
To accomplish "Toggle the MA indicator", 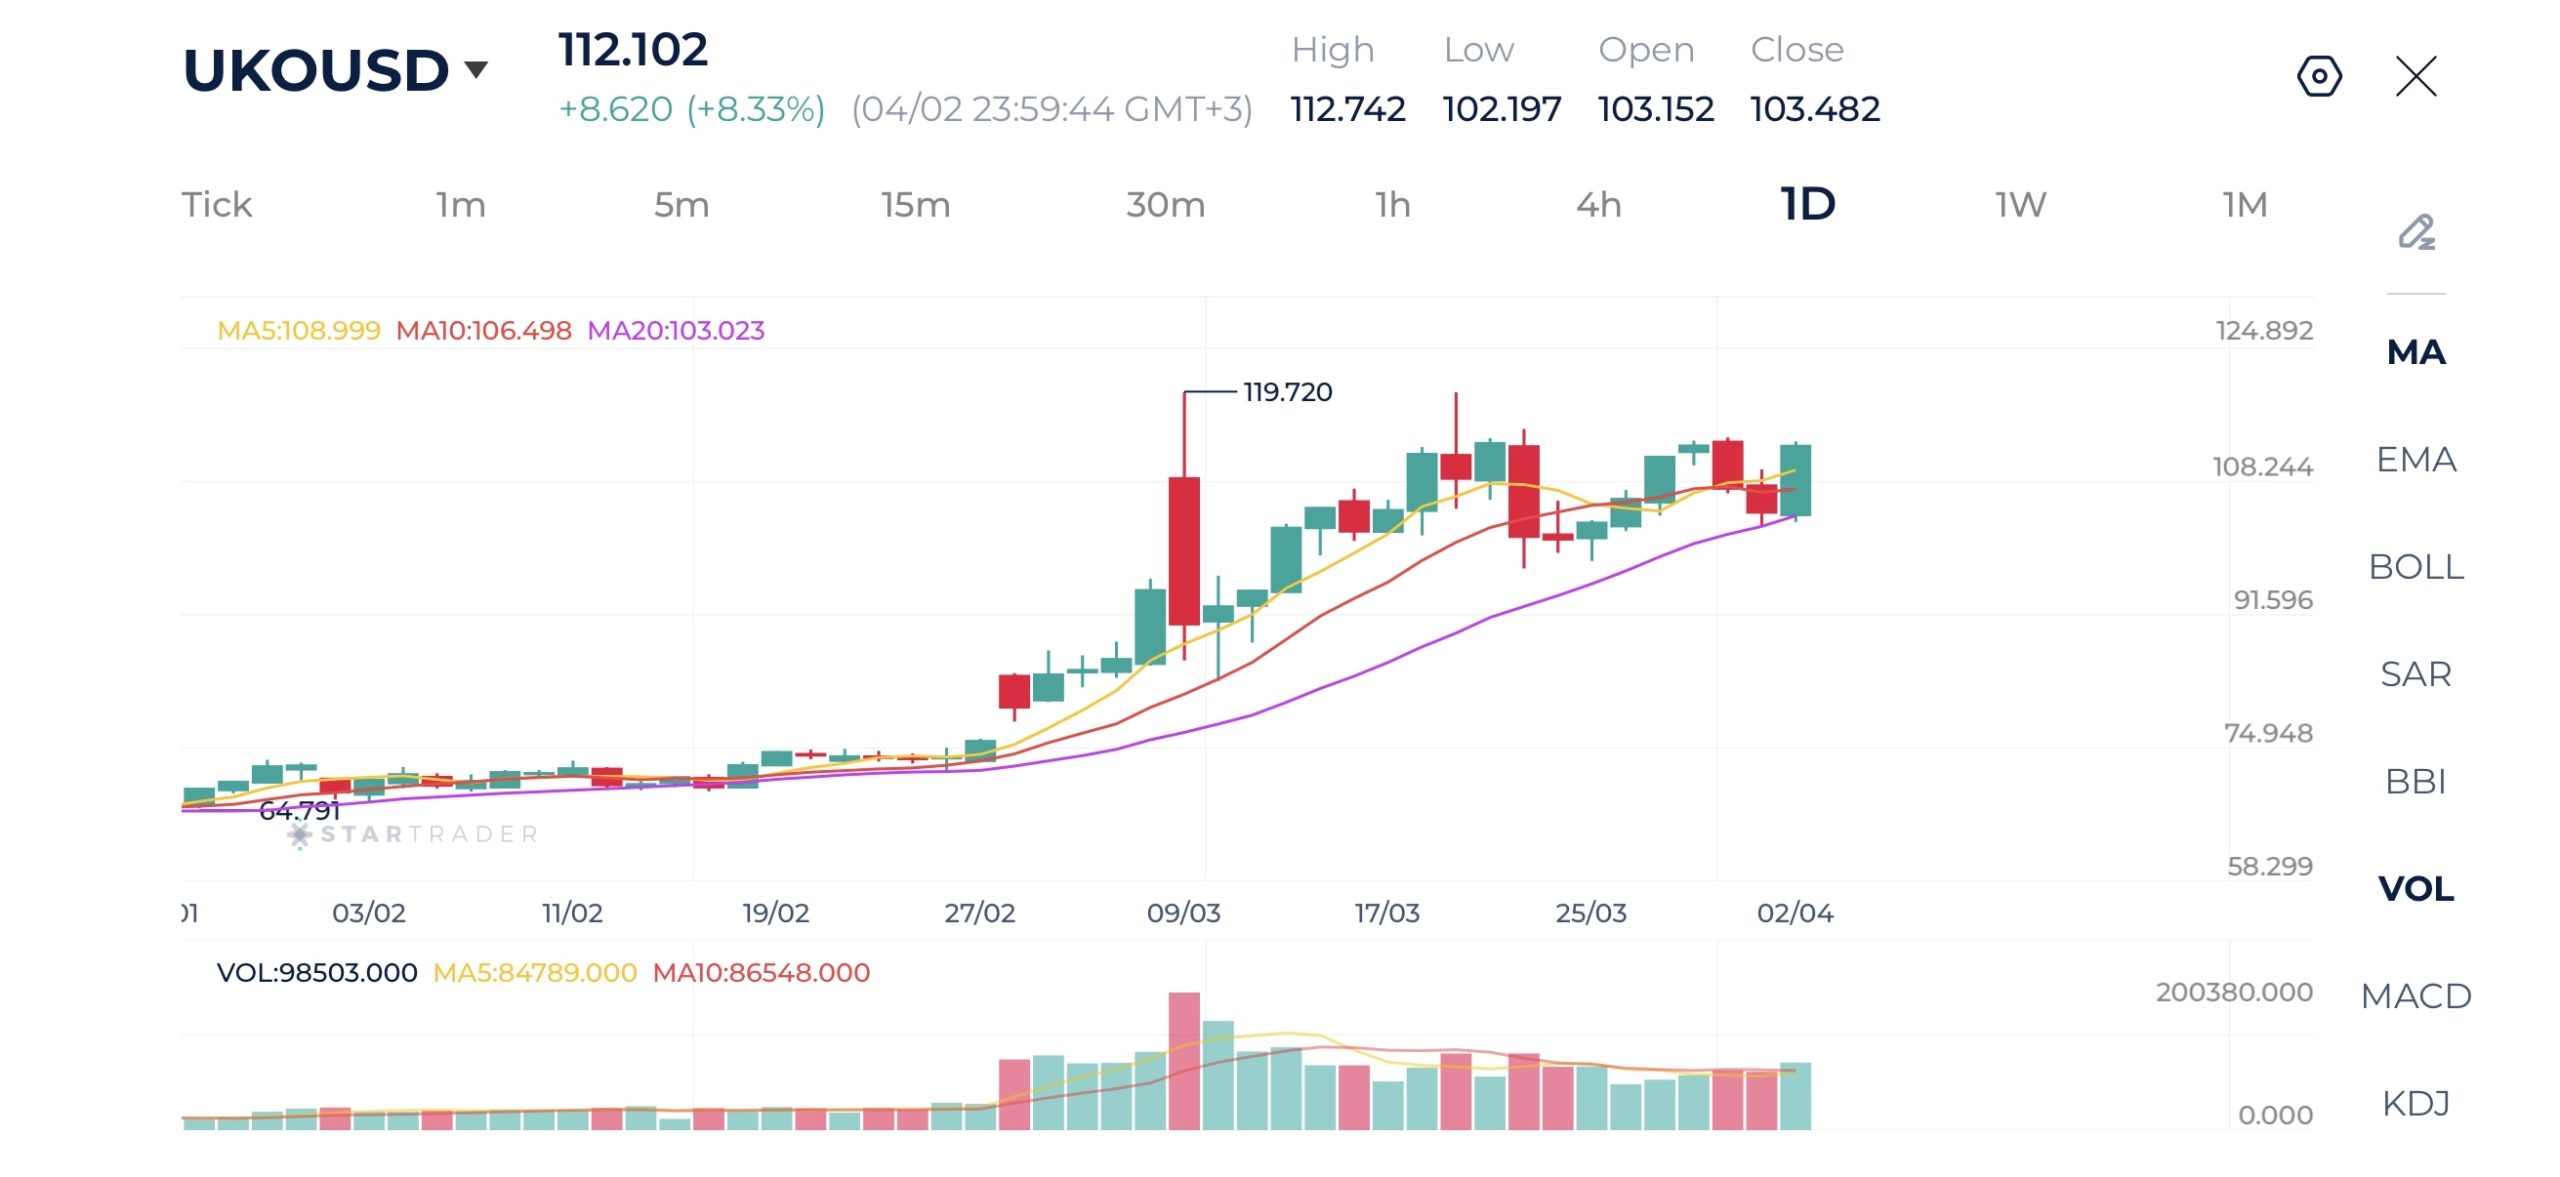I will [x=2416, y=352].
